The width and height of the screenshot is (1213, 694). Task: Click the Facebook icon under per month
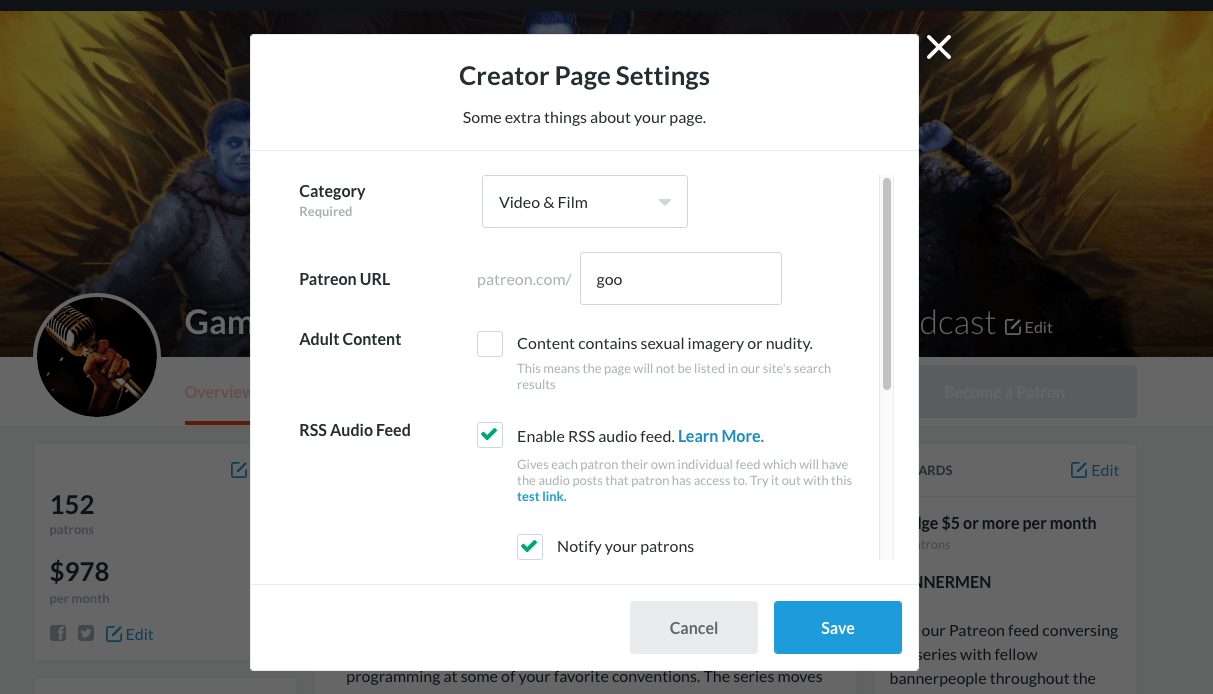[58, 633]
